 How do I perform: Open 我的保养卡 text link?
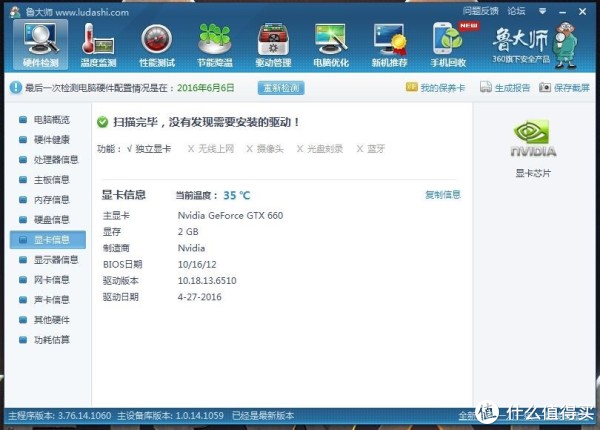pos(443,88)
